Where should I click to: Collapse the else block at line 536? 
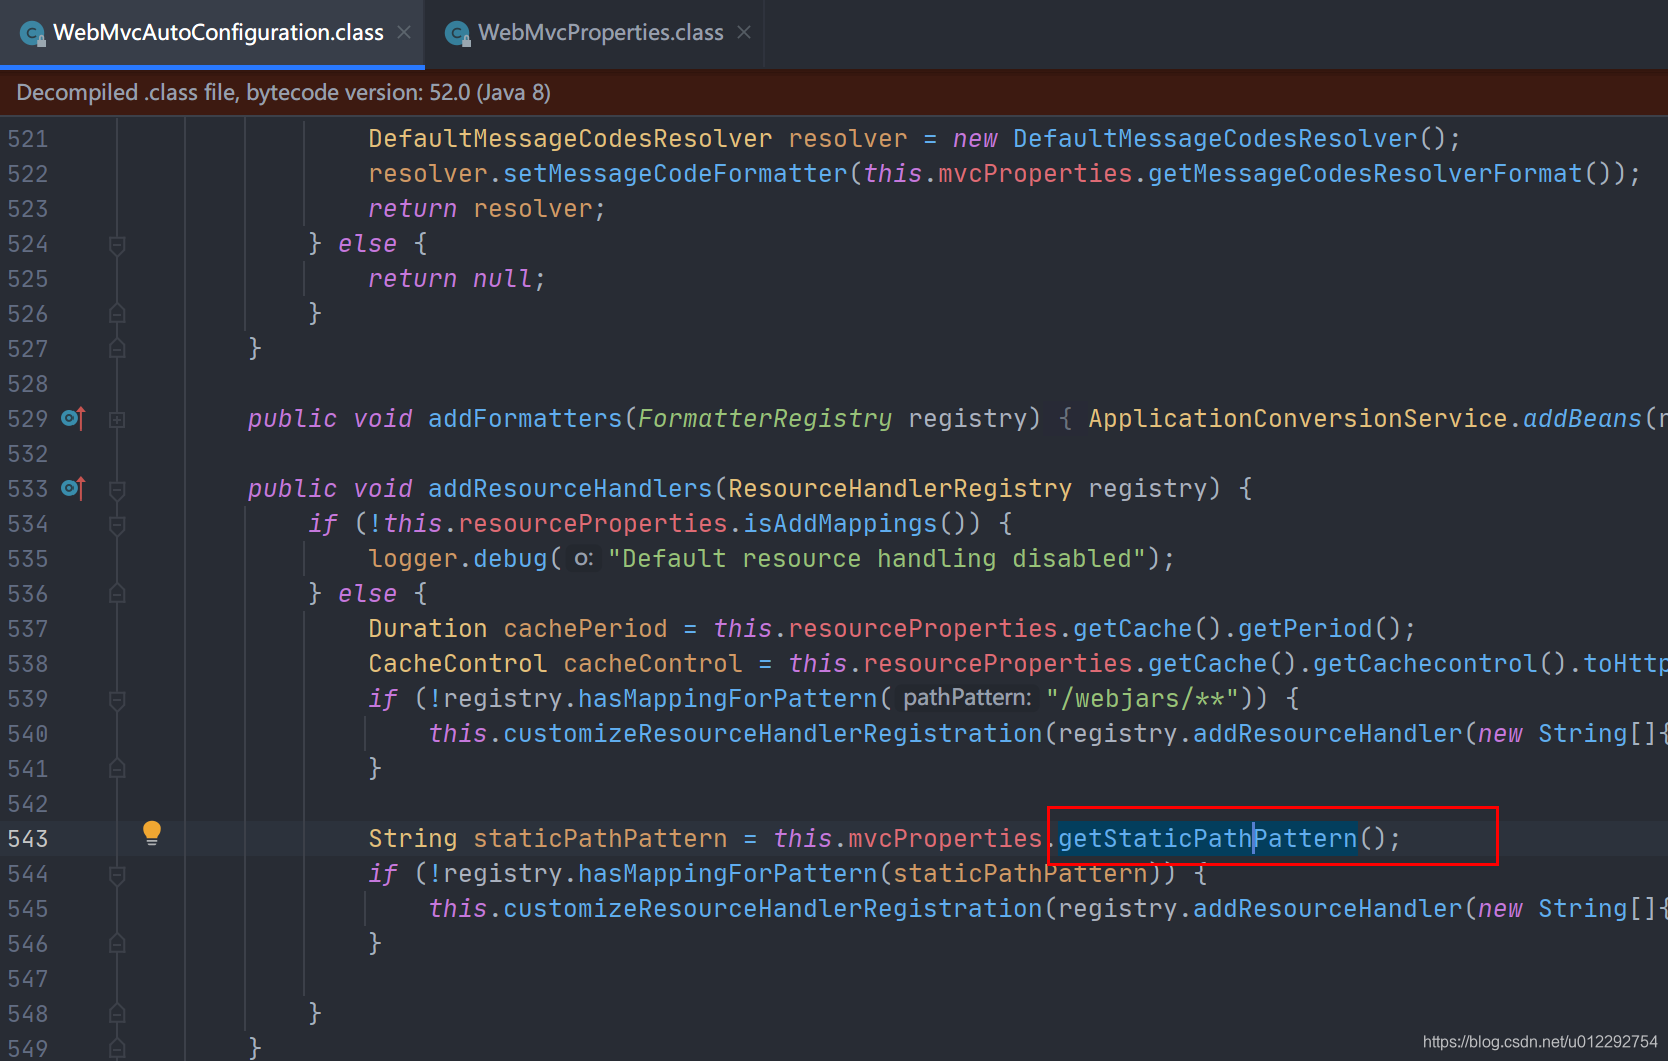(x=117, y=594)
